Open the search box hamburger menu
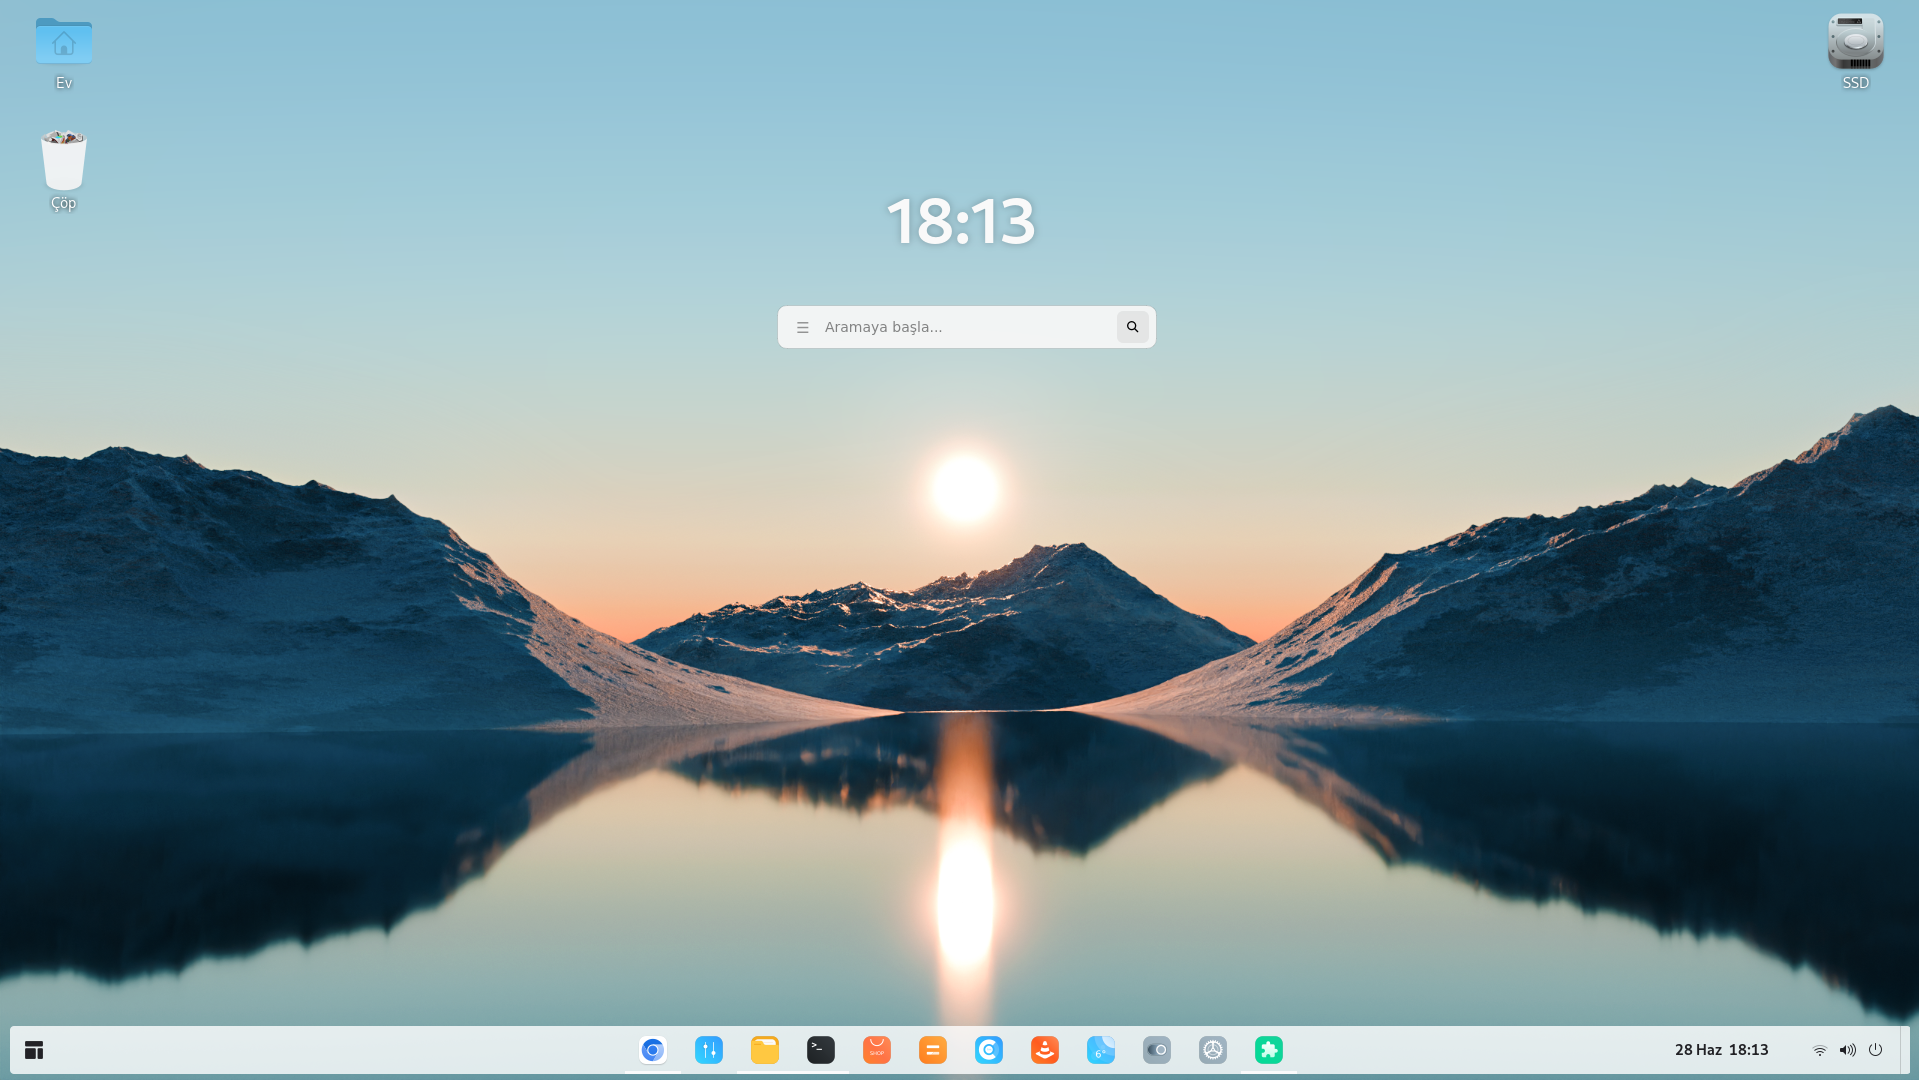 pos(803,327)
